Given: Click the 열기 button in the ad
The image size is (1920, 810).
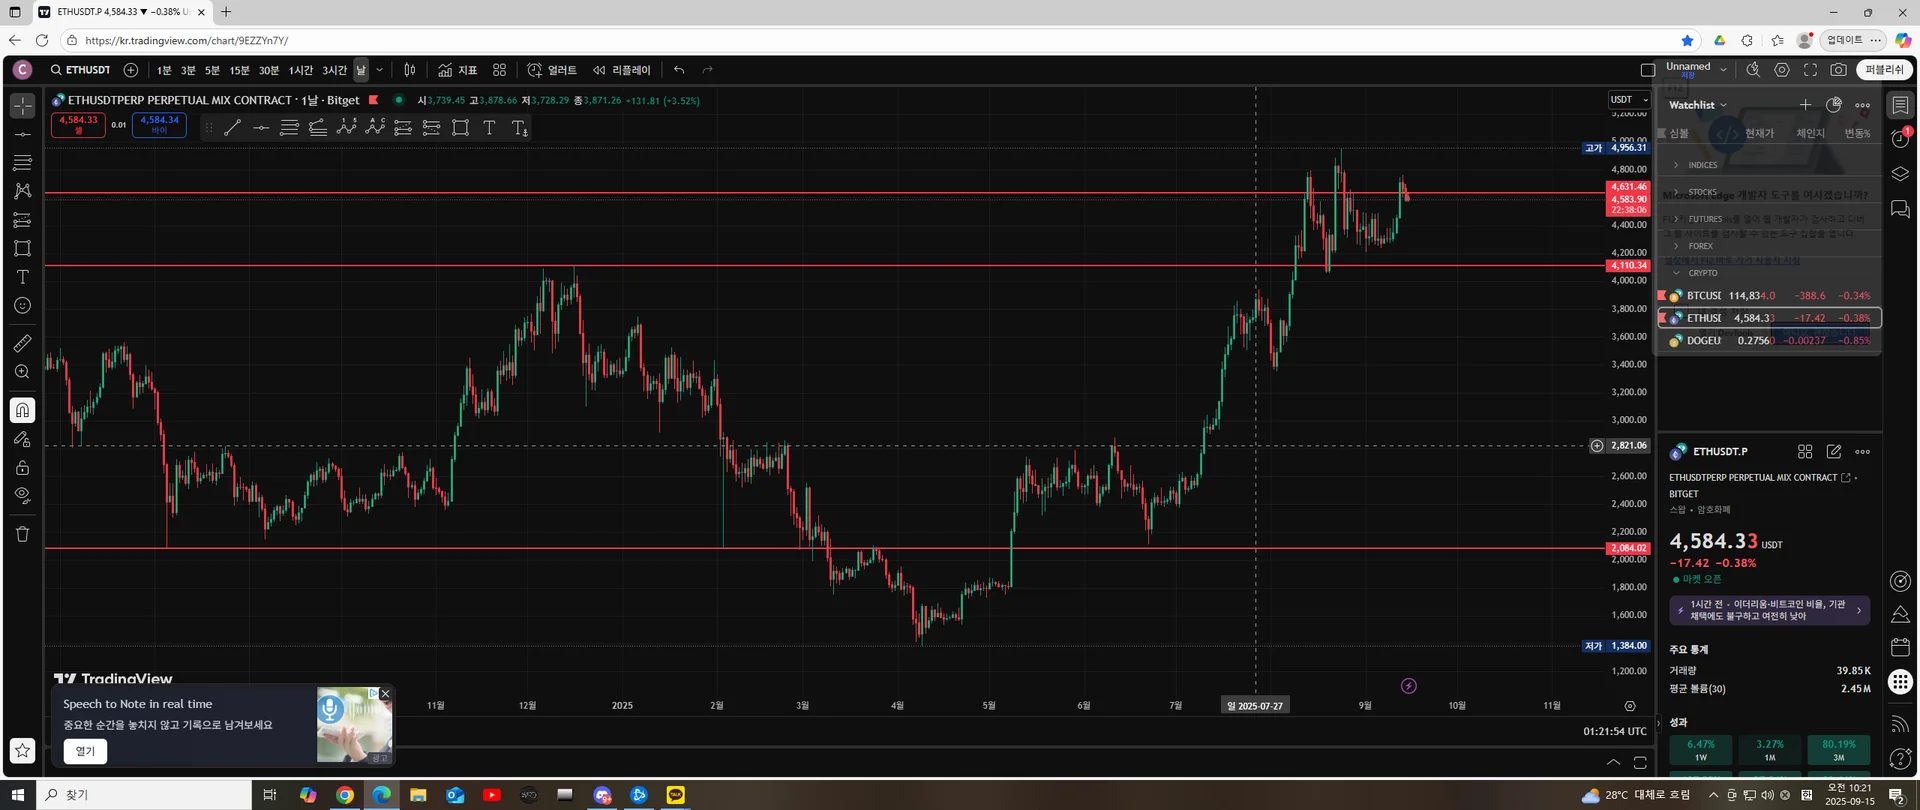Looking at the screenshot, I should pos(85,751).
